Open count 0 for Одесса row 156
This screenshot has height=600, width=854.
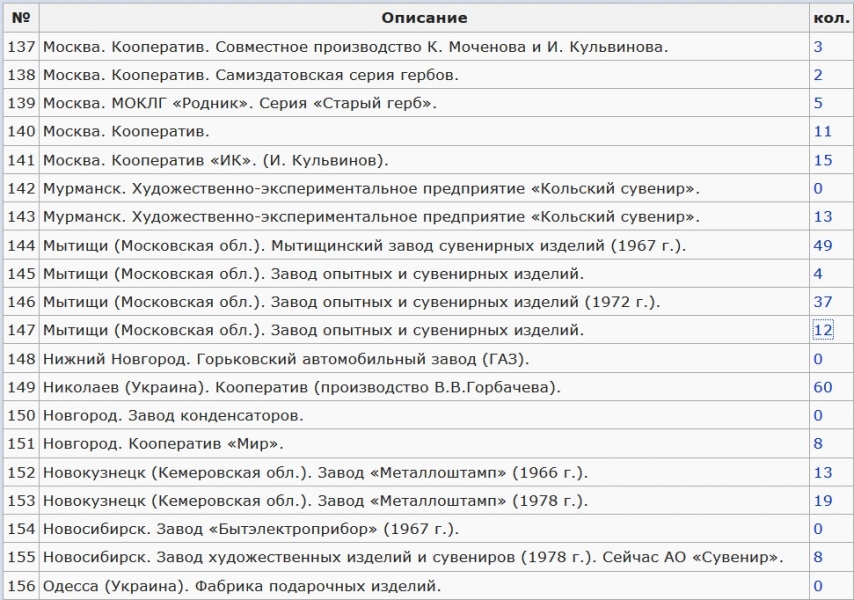coord(818,586)
